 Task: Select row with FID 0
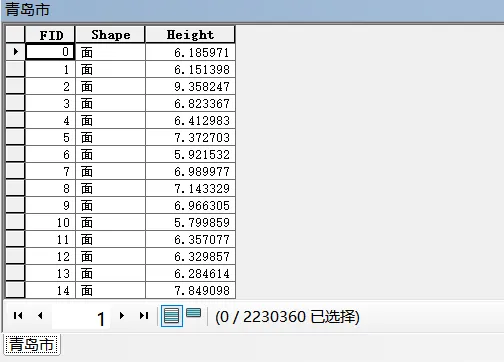[15, 52]
